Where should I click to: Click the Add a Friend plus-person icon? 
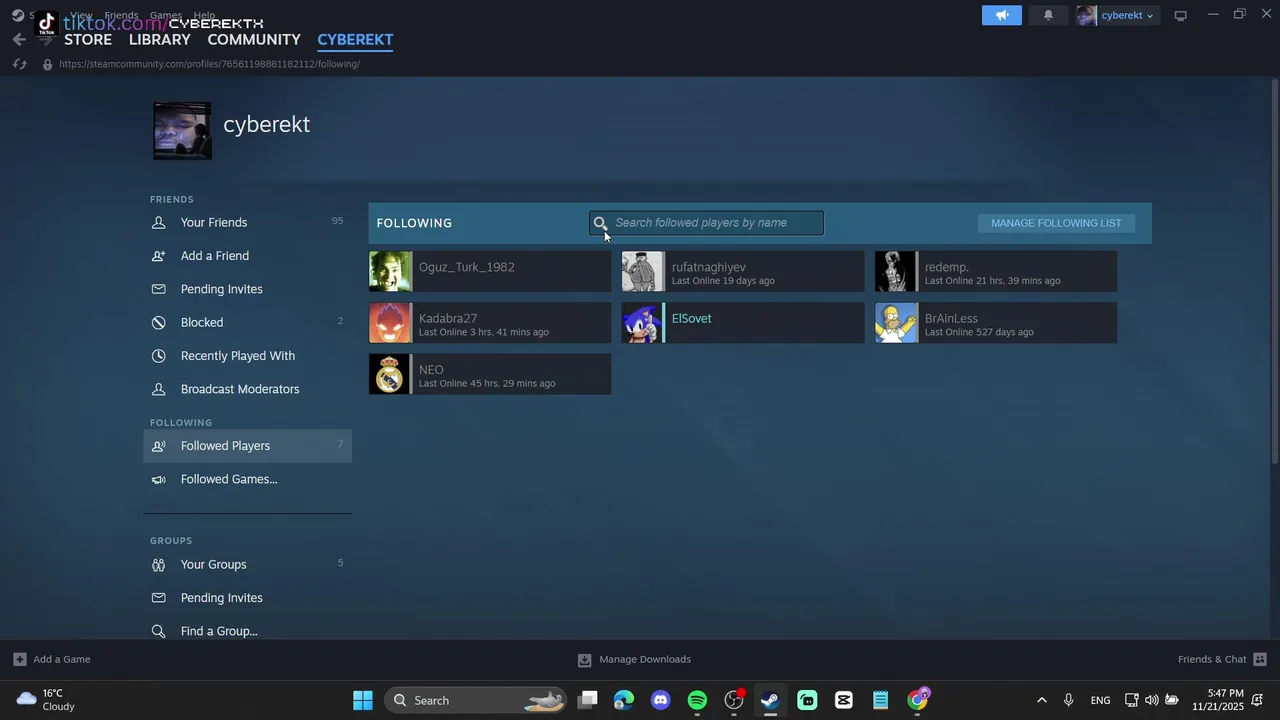point(158,256)
